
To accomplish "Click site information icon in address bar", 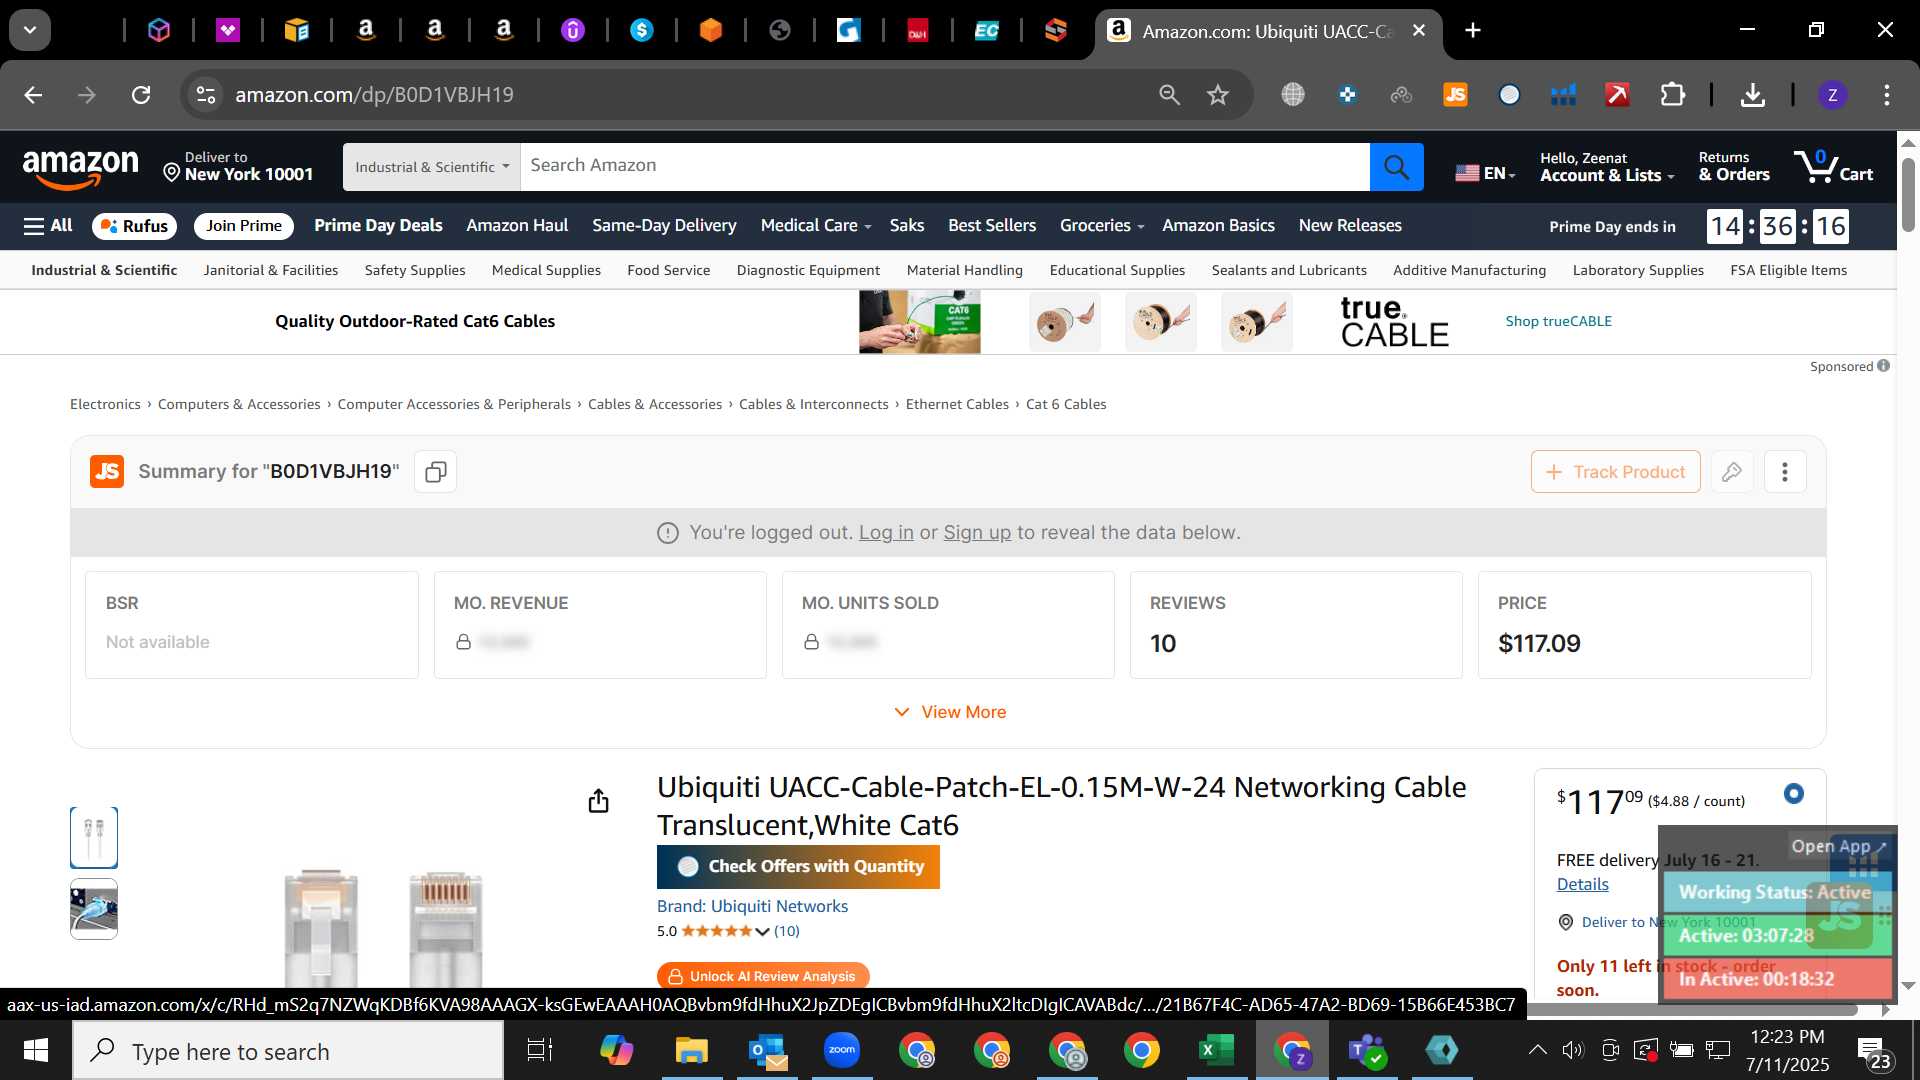I will tap(205, 95).
